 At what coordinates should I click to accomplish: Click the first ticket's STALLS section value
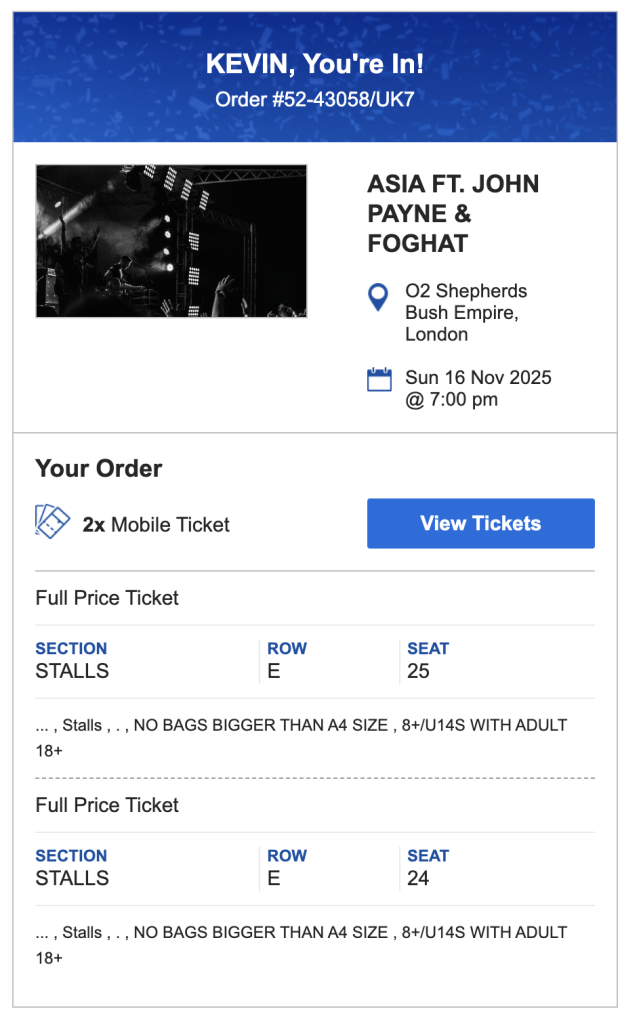click(x=72, y=671)
